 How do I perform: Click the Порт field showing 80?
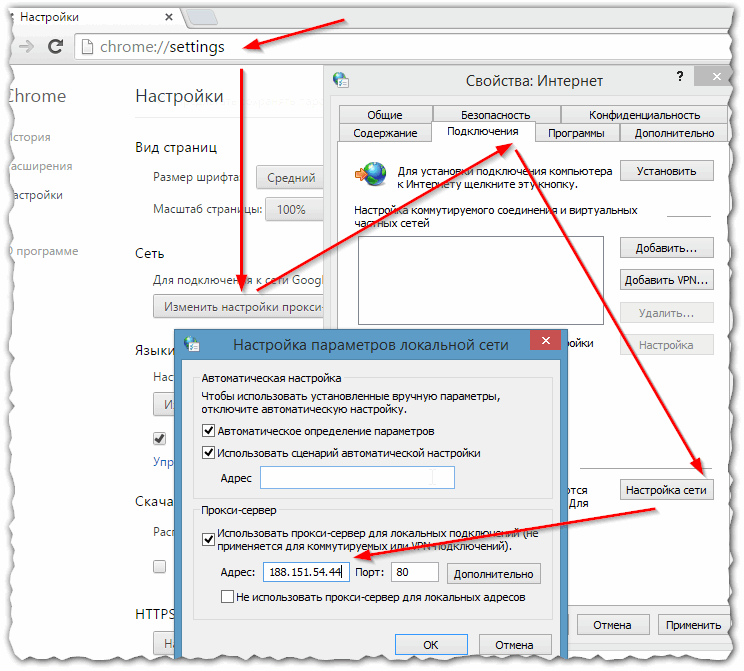click(x=415, y=572)
